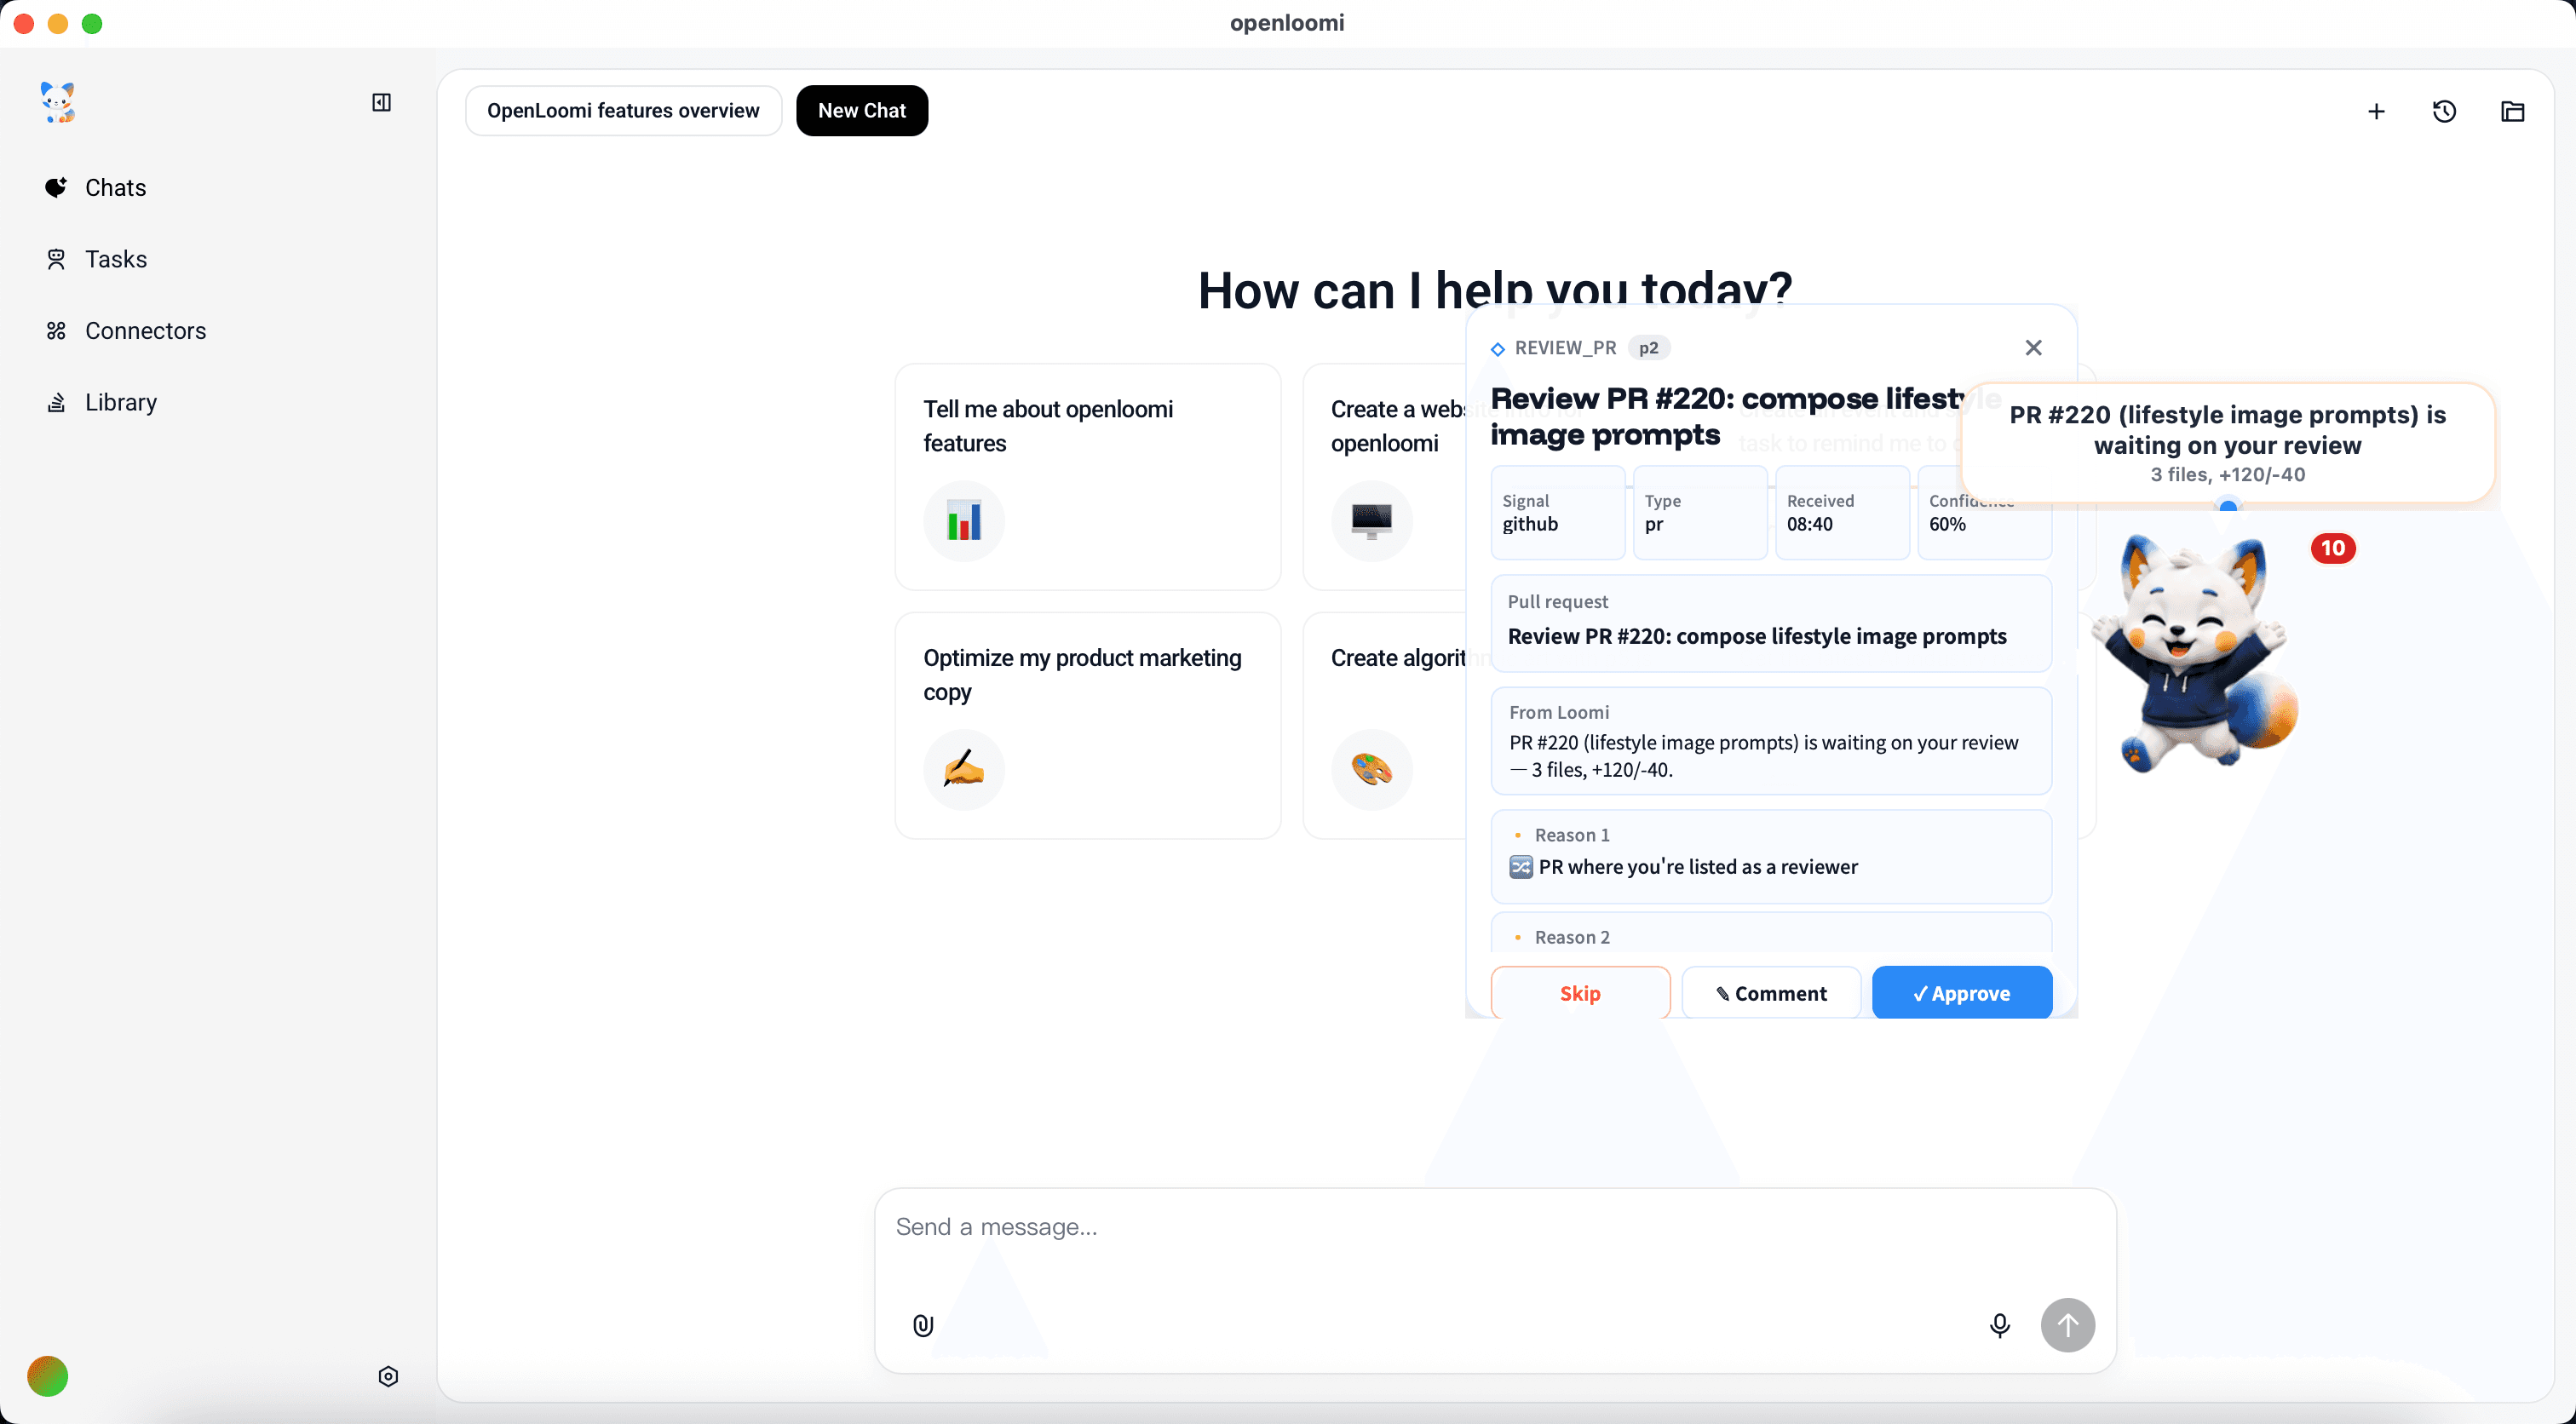Click the Loomi fox mascot

click(x=2195, y=653)
